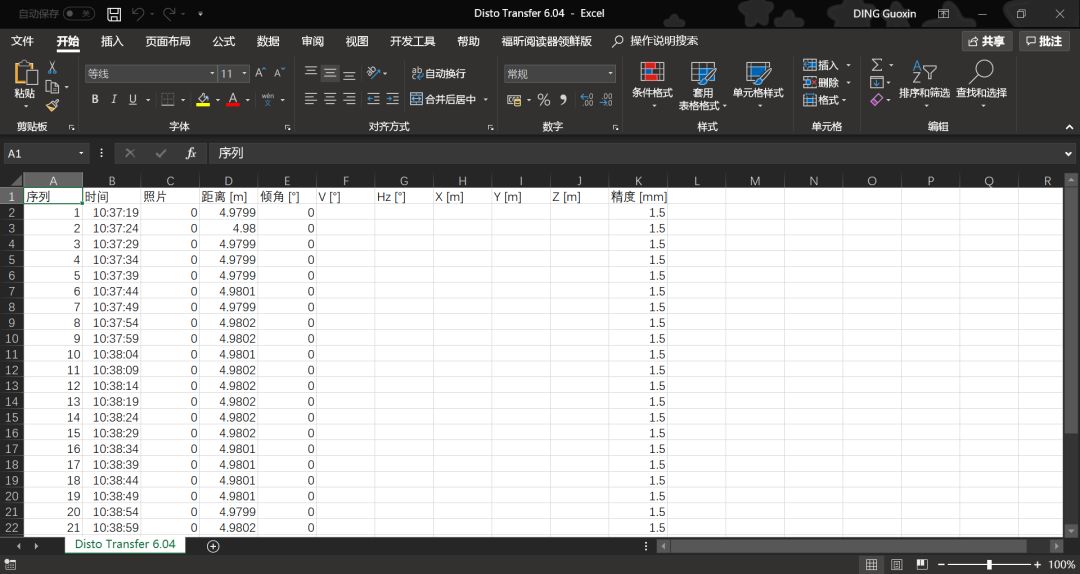The width and height of the screenshot is (1080, 574).
Task: Click the AutoSum sigma icon
Action: click(x=876, y=65)
